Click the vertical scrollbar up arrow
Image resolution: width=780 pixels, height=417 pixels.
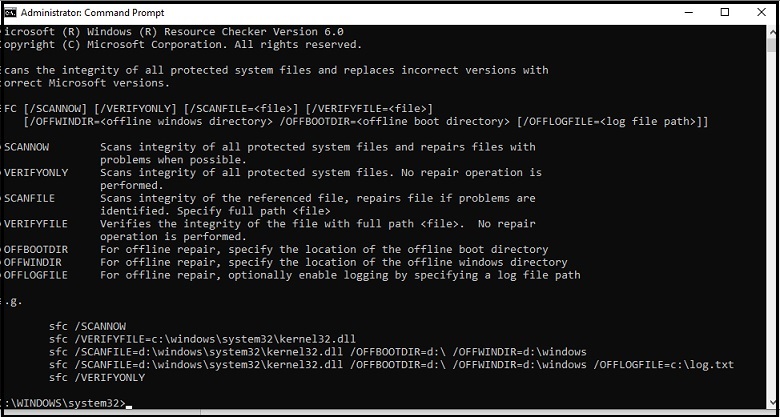tap(772, 30)
